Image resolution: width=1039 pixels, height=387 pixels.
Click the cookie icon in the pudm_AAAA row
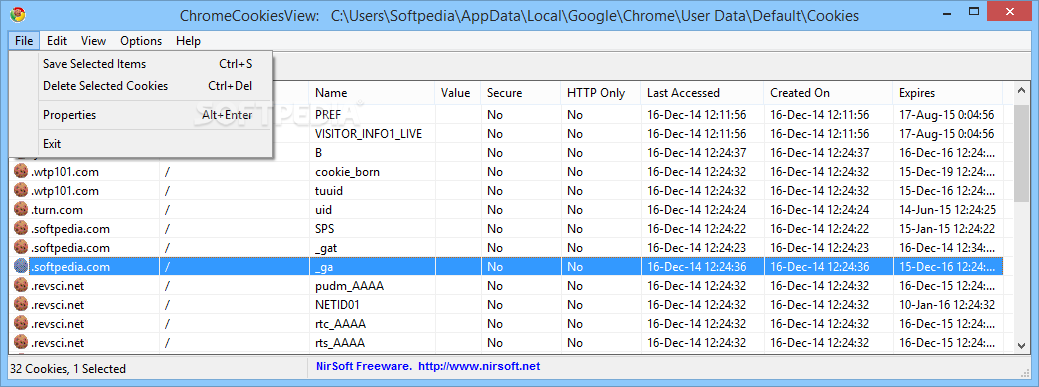click(x=21, y=286)
